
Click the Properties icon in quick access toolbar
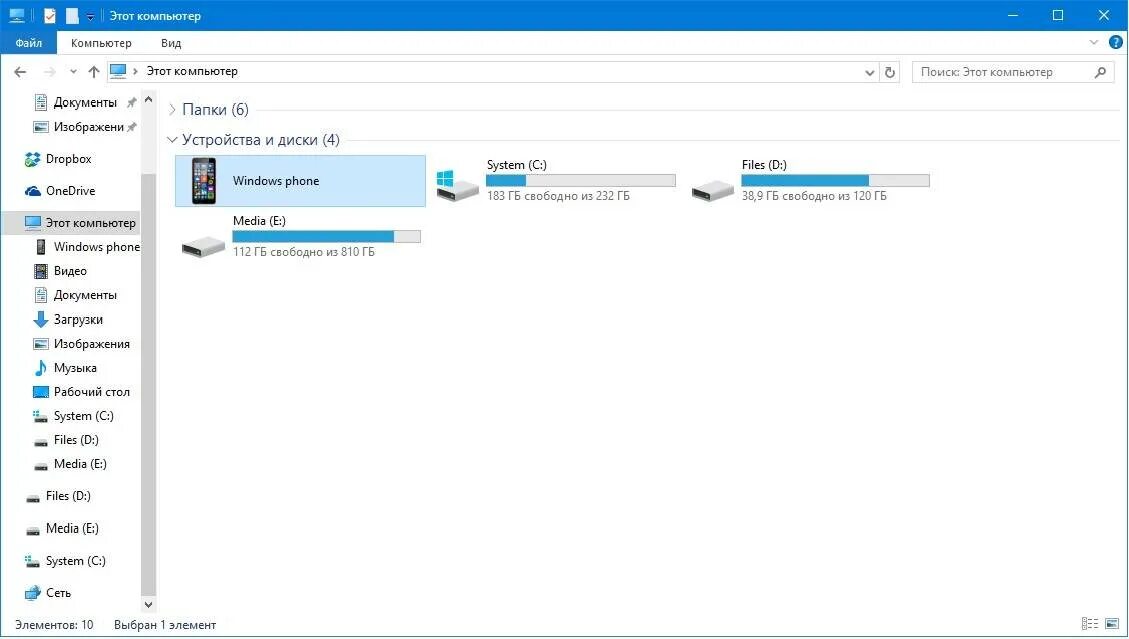[50, 15]
